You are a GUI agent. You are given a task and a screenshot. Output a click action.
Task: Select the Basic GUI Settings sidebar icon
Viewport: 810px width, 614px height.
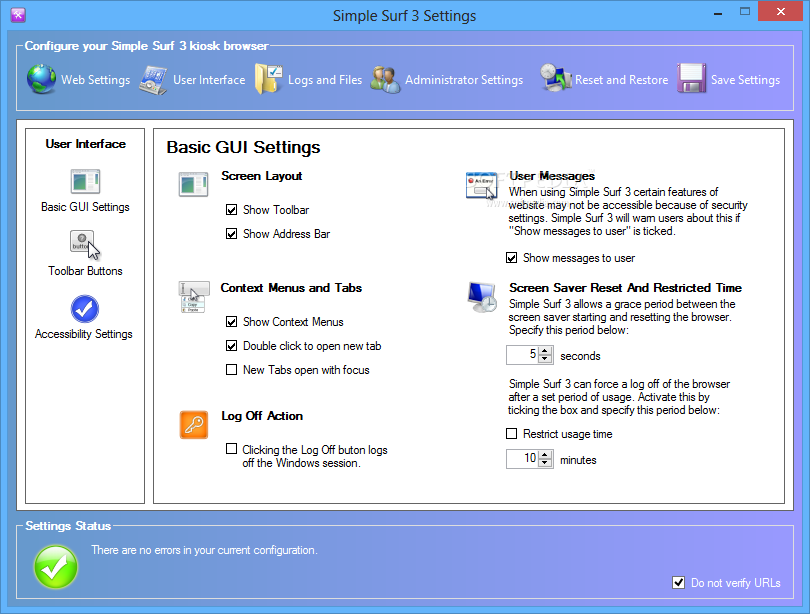(x=85, y=182)
